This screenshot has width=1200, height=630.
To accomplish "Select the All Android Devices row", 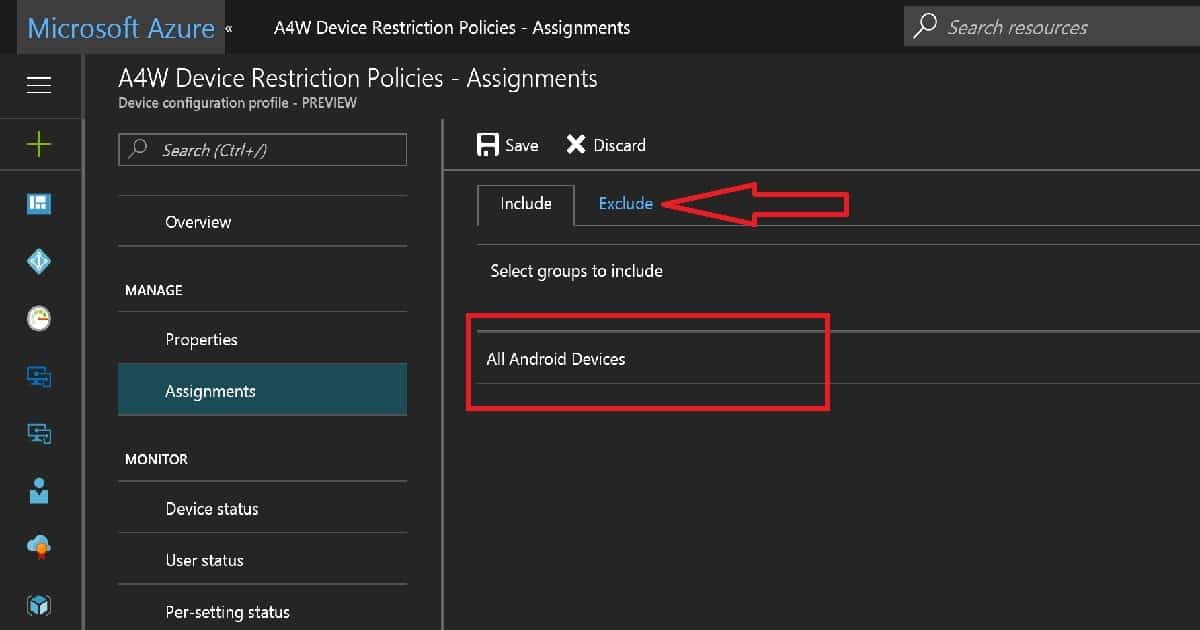I will point(838,359).
